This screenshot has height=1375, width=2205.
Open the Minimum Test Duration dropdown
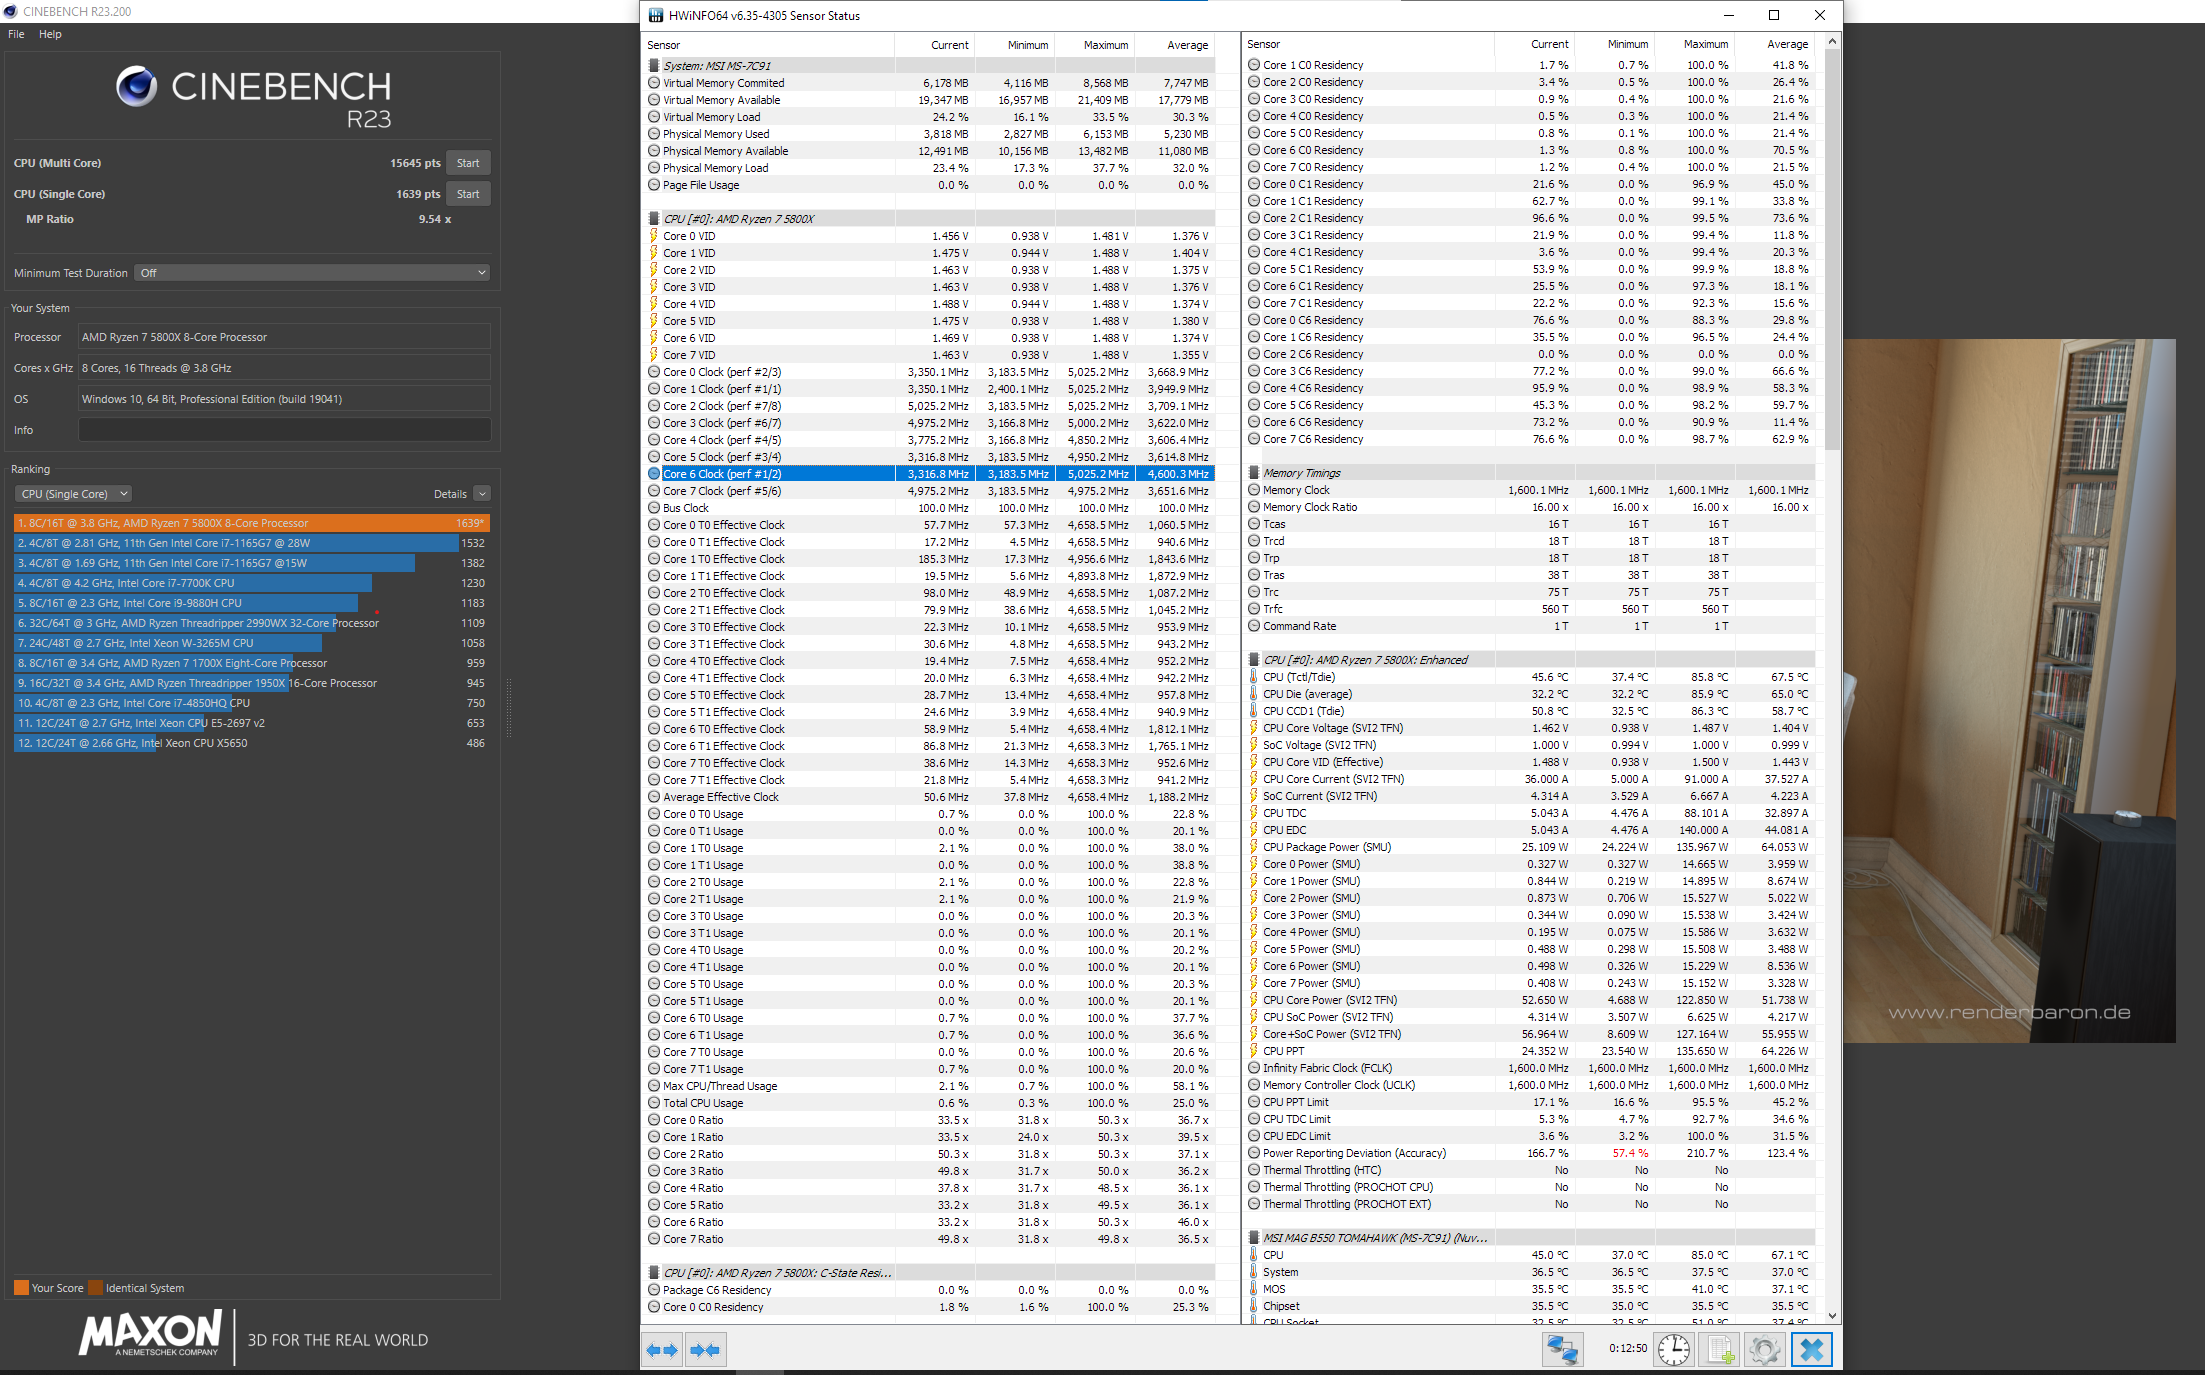tap(313, 273)
